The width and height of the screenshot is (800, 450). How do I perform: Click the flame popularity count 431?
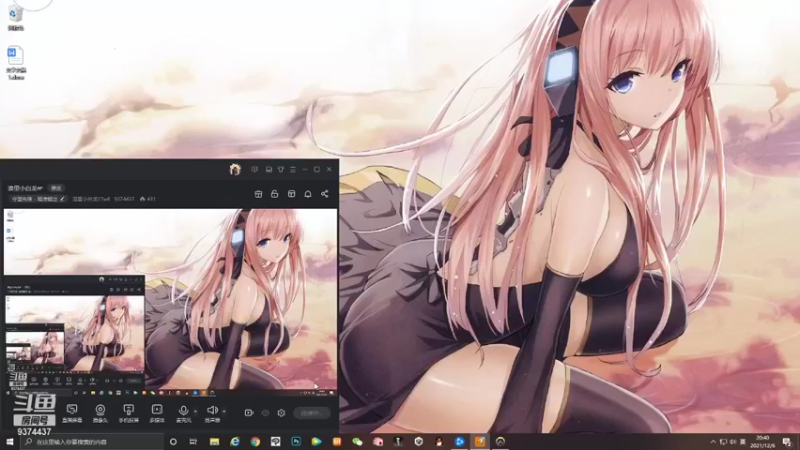coord(148,199)
